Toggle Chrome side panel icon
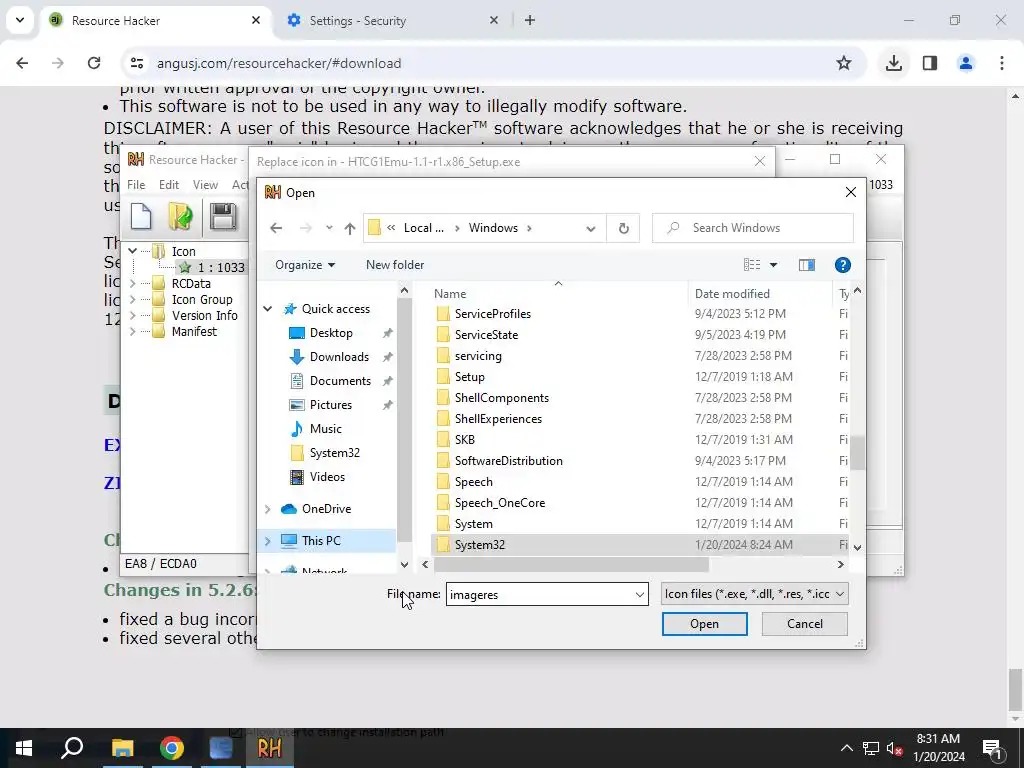The width and height of the screenshot is (1024, 768). 930,63
